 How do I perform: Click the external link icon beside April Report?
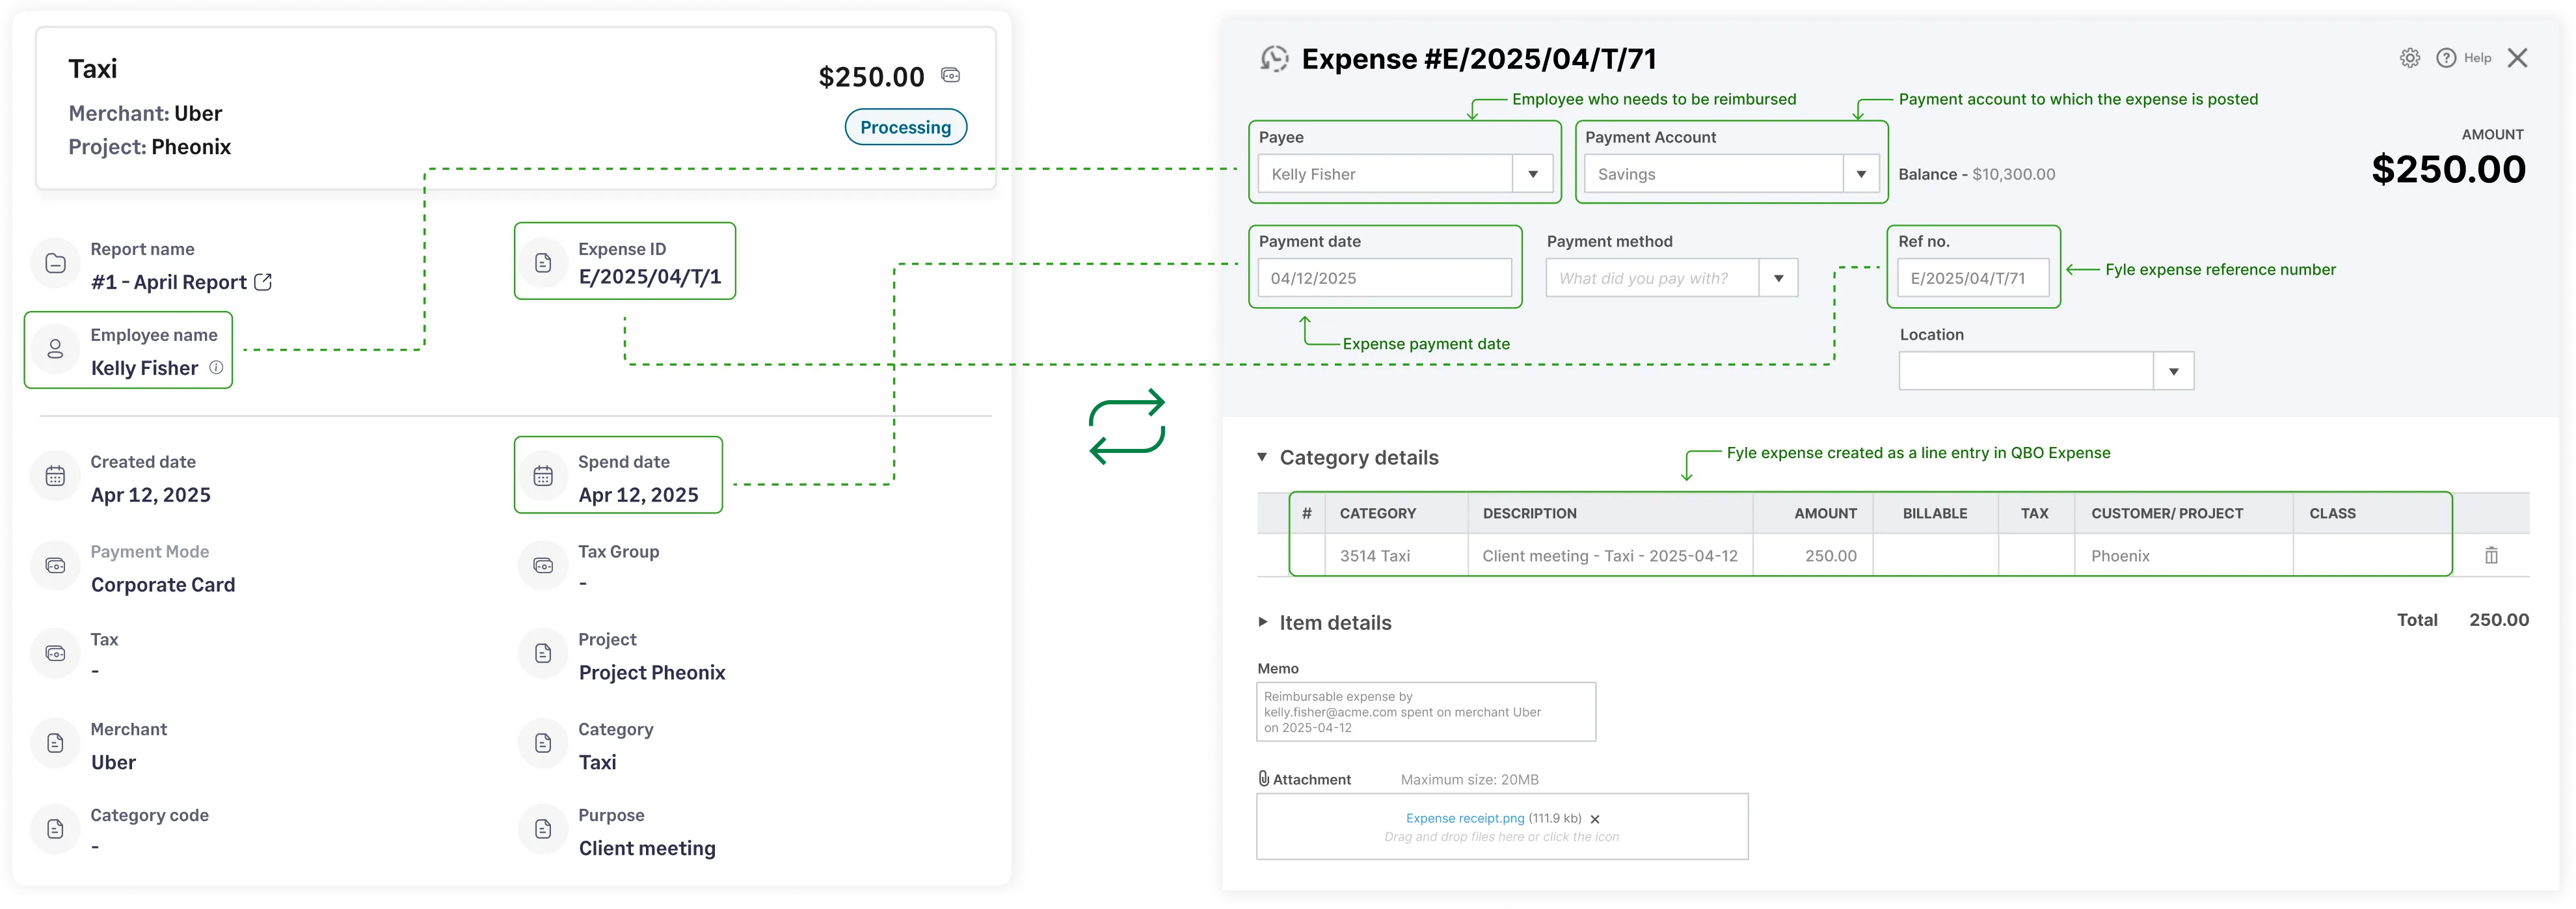(262, 283)
